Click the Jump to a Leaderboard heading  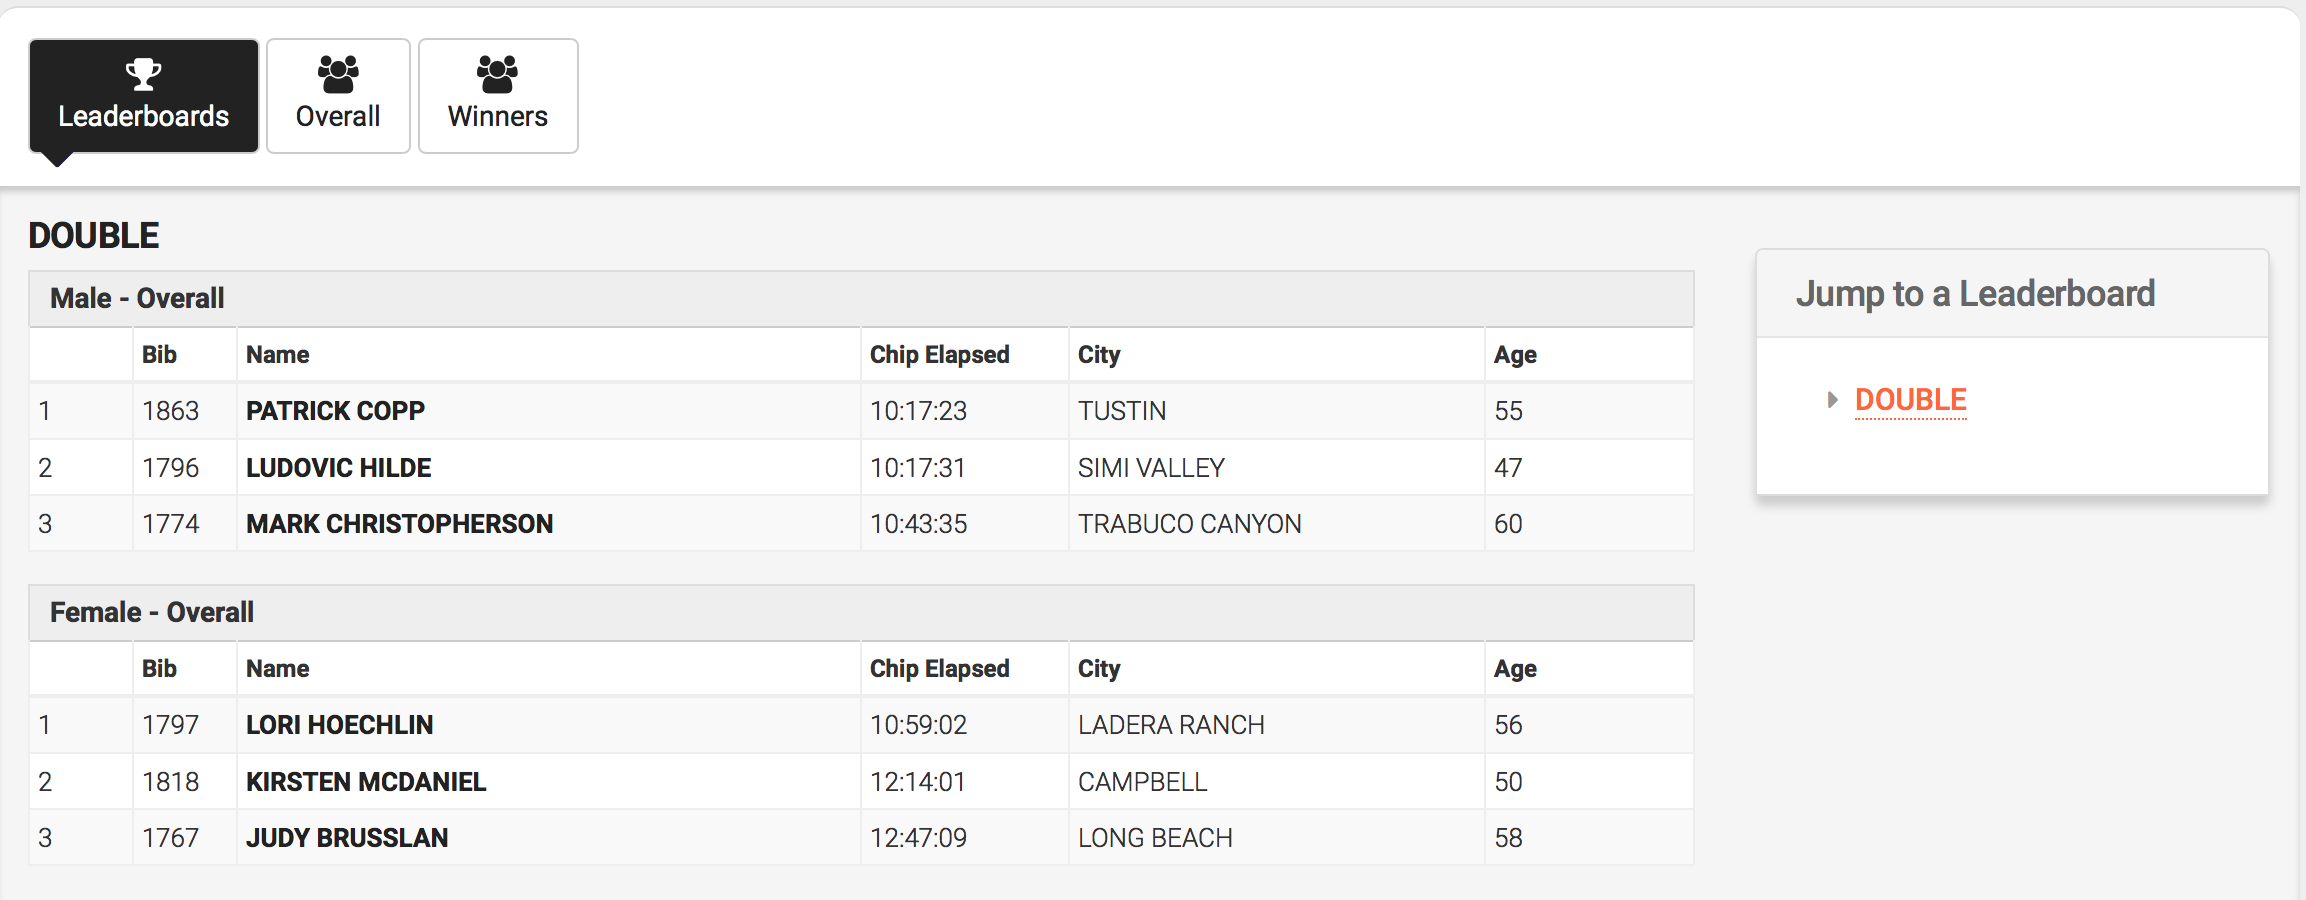[x=1975, y=294]
